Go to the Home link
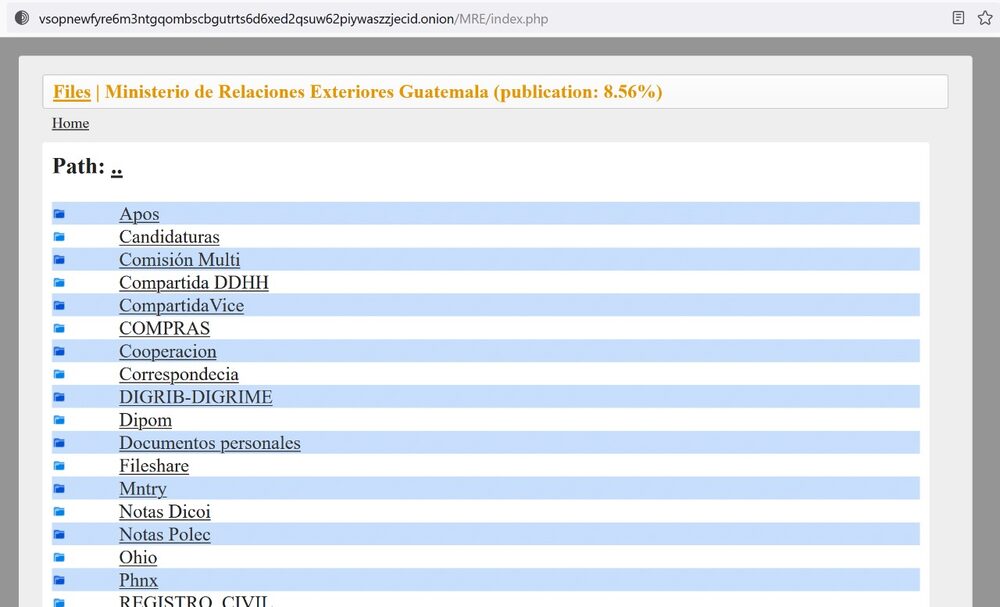This screenshot has height=607, width=1000. tap(70, 123)
